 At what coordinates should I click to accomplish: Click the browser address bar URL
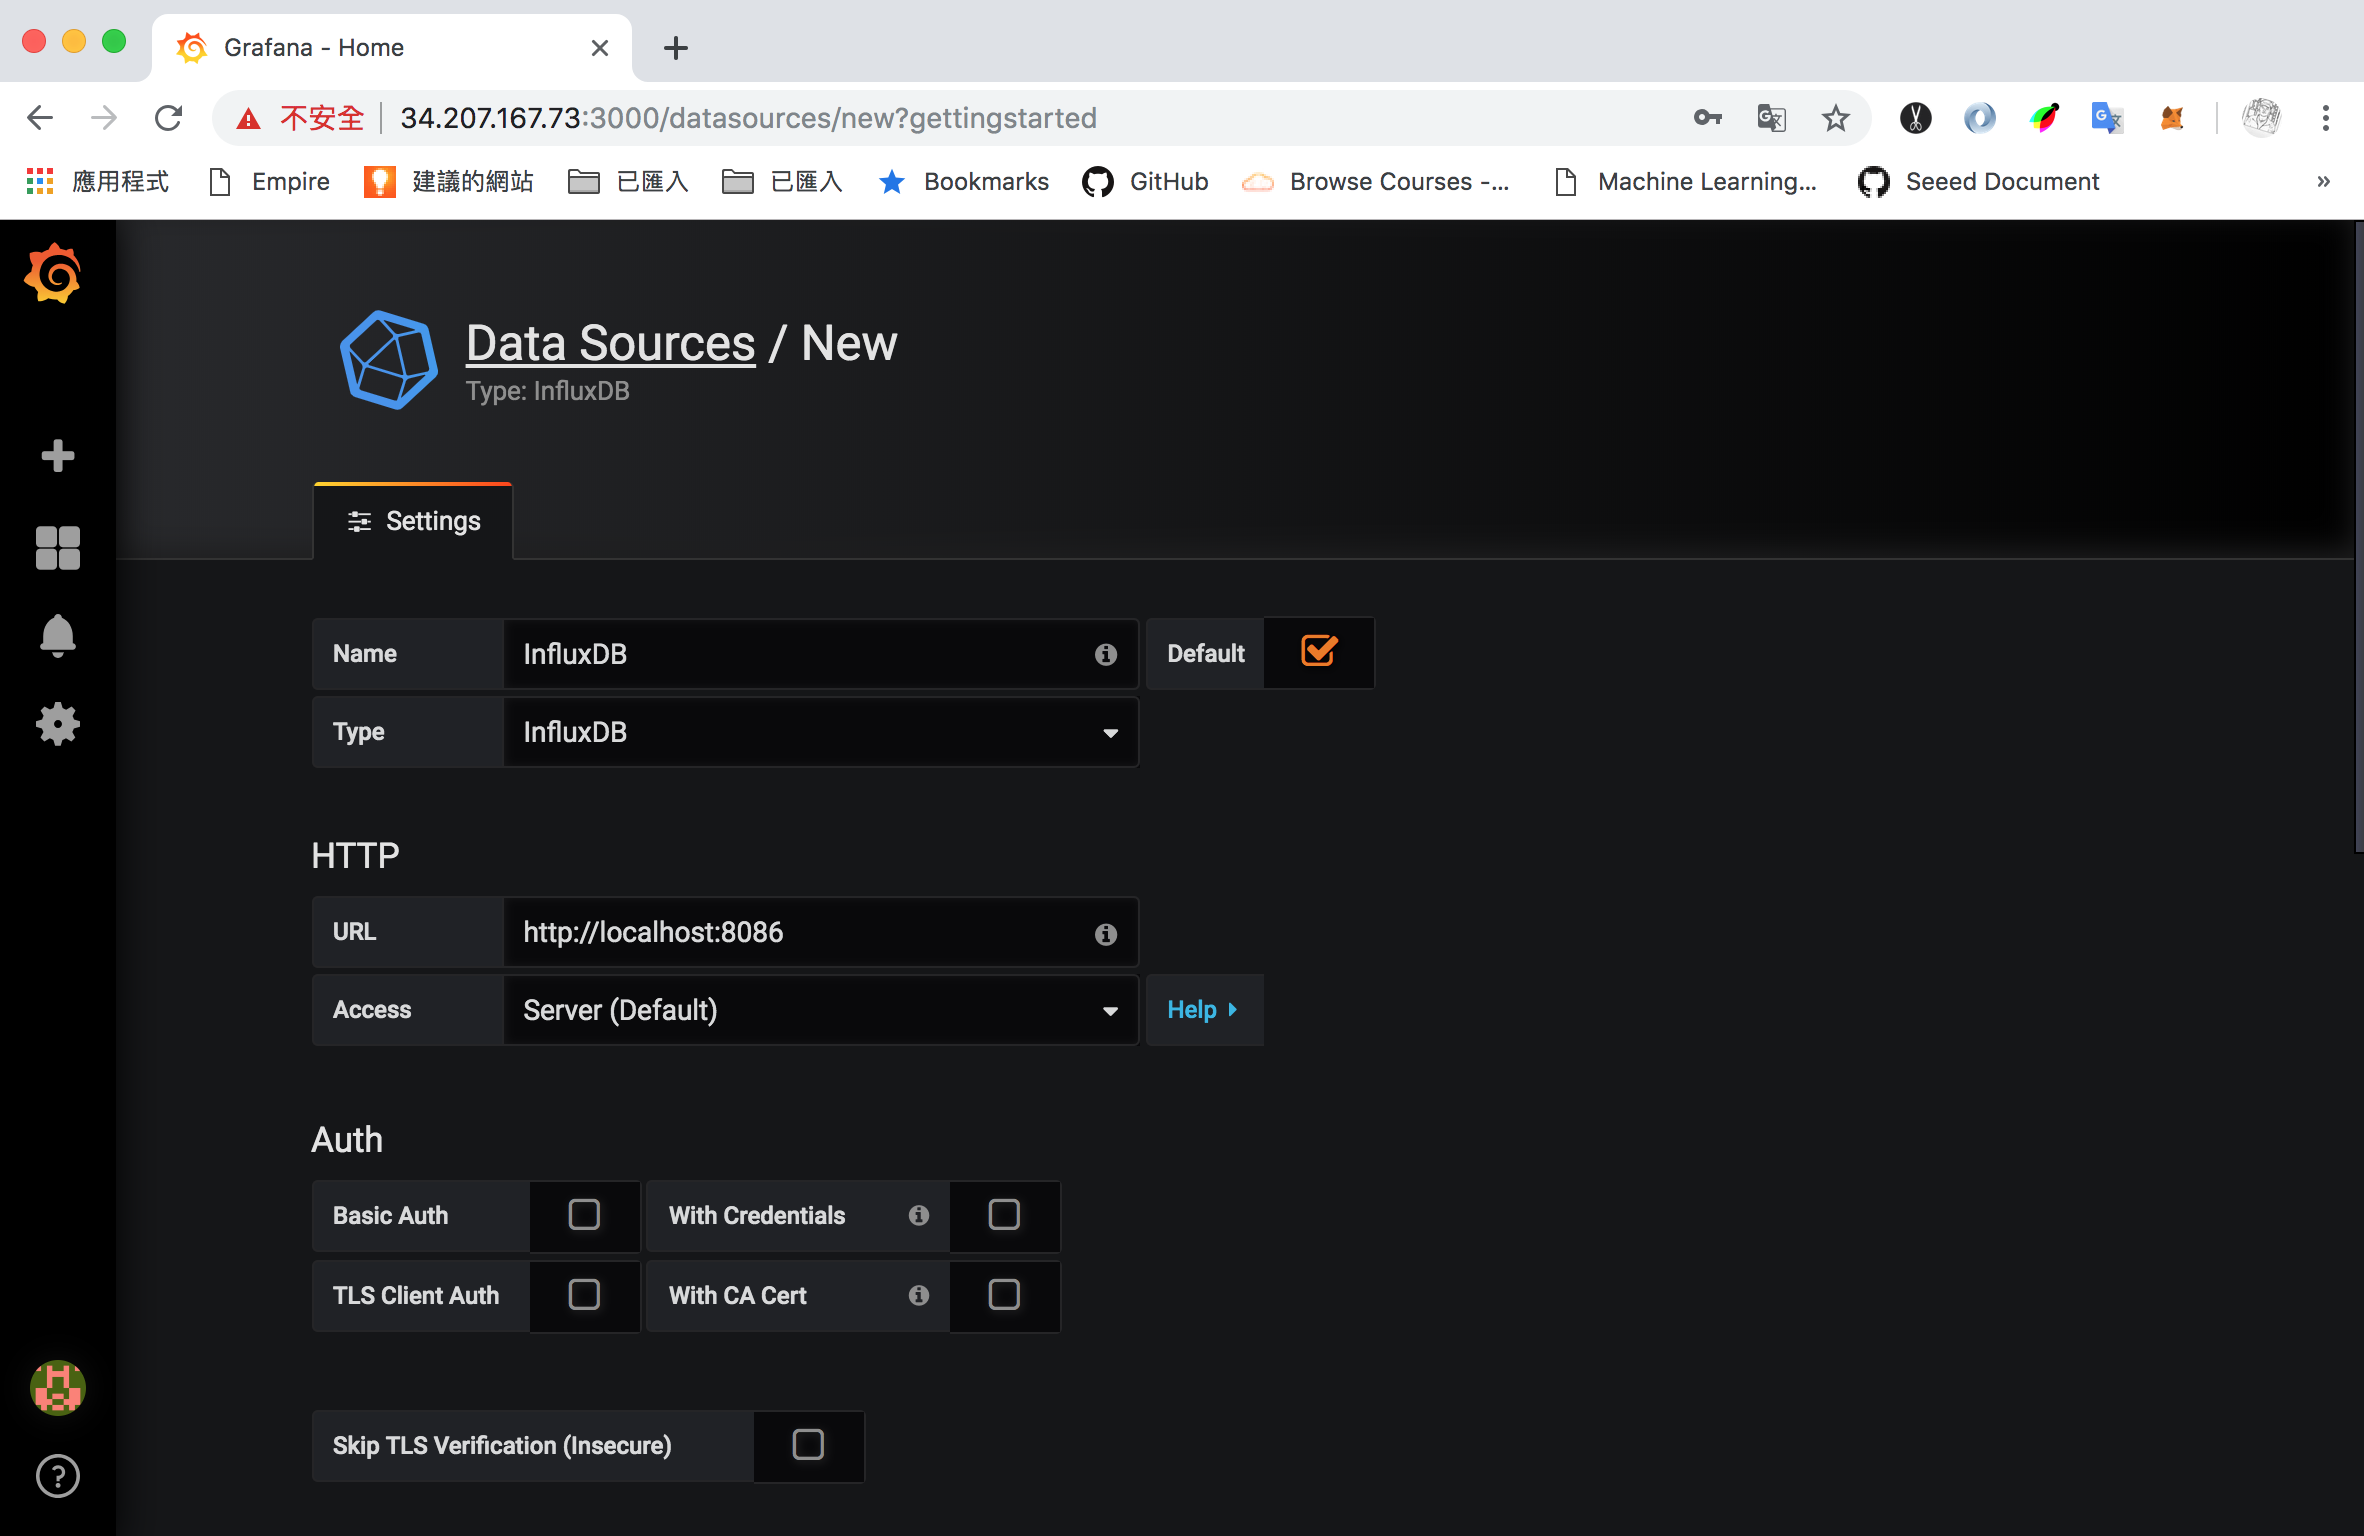coord(748,118)
